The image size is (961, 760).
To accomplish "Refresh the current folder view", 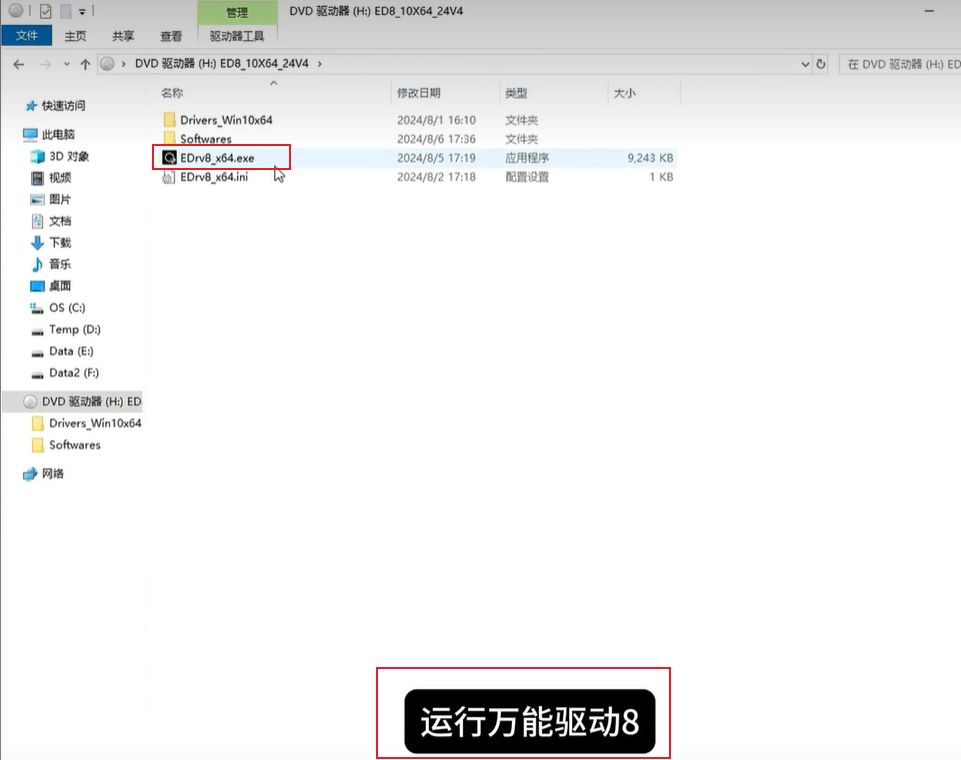I will 821,64.
